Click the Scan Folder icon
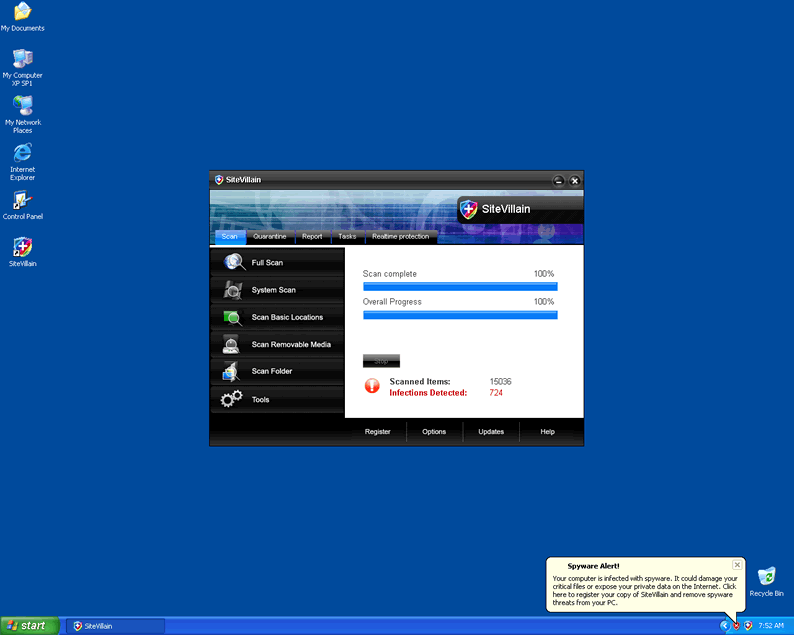 232,371
